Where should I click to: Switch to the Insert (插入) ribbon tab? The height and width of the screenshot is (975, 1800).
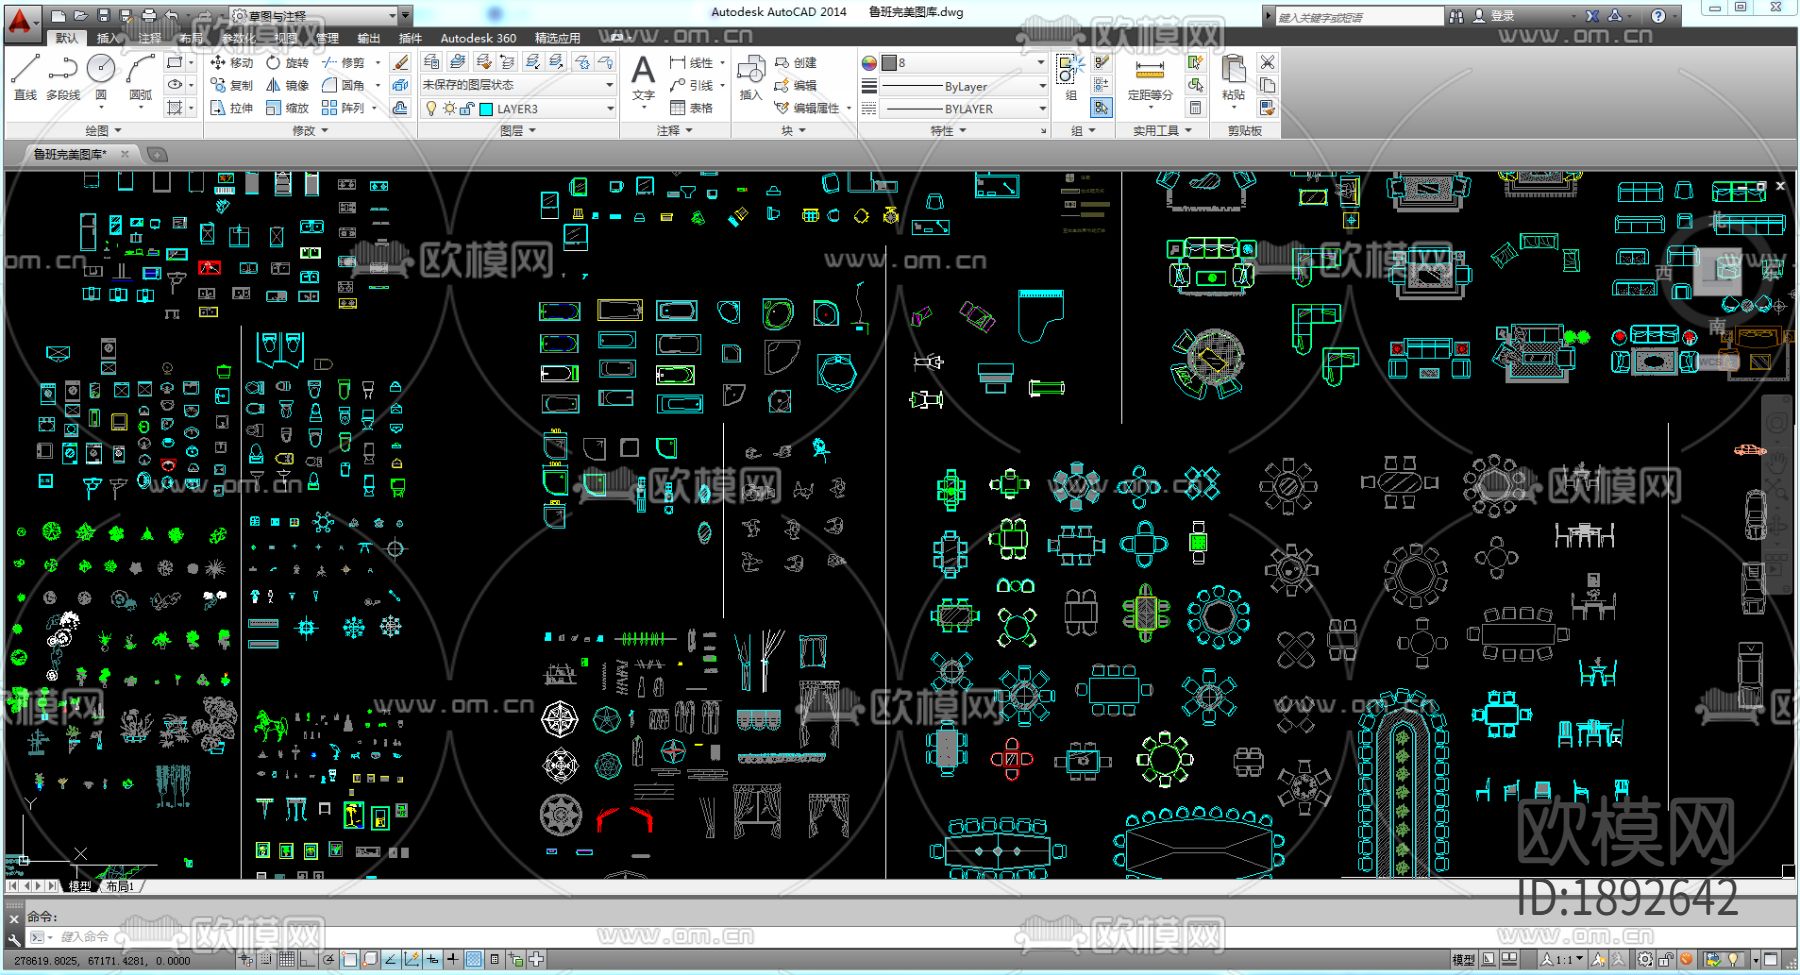(107, 38)
